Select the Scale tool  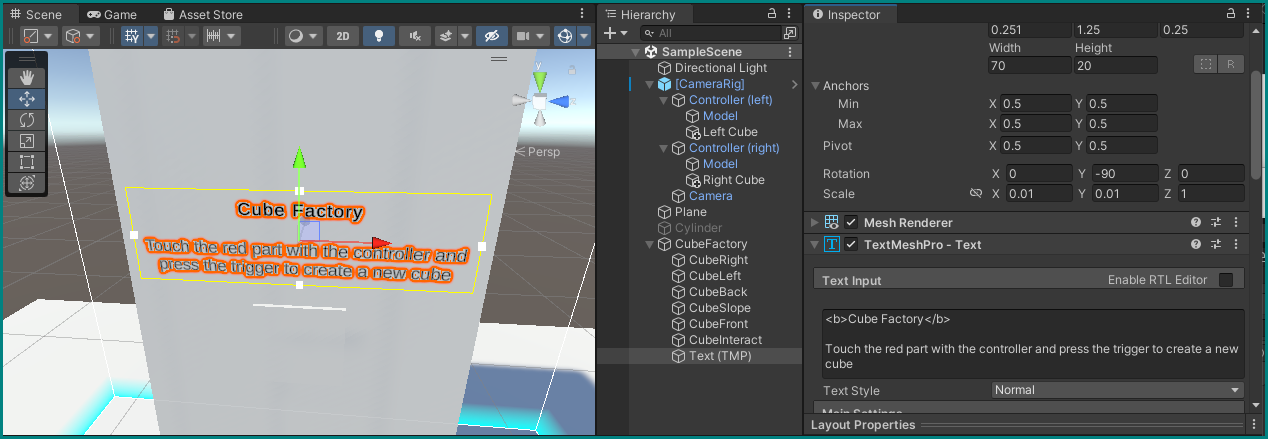27,141
